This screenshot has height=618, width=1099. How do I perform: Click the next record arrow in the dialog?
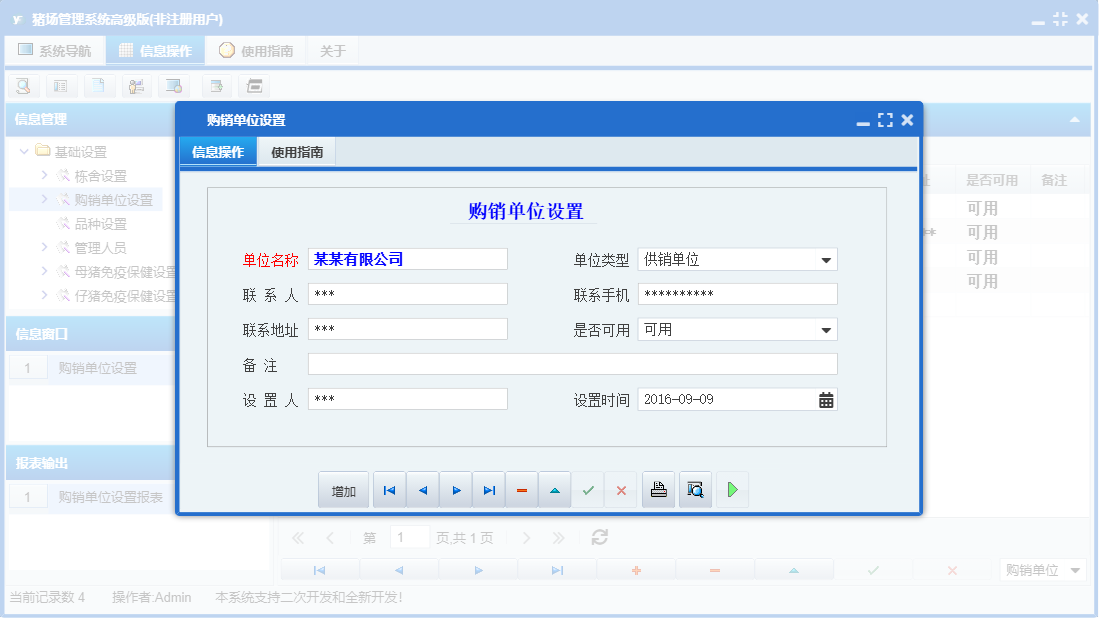pos(456,489)
